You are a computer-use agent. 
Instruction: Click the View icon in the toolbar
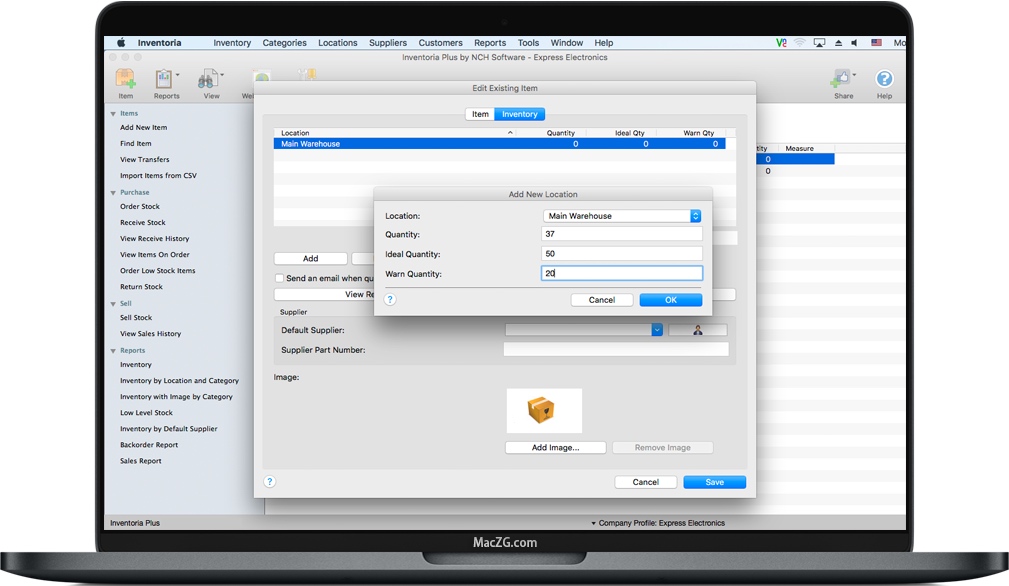(x=207, y=82)
